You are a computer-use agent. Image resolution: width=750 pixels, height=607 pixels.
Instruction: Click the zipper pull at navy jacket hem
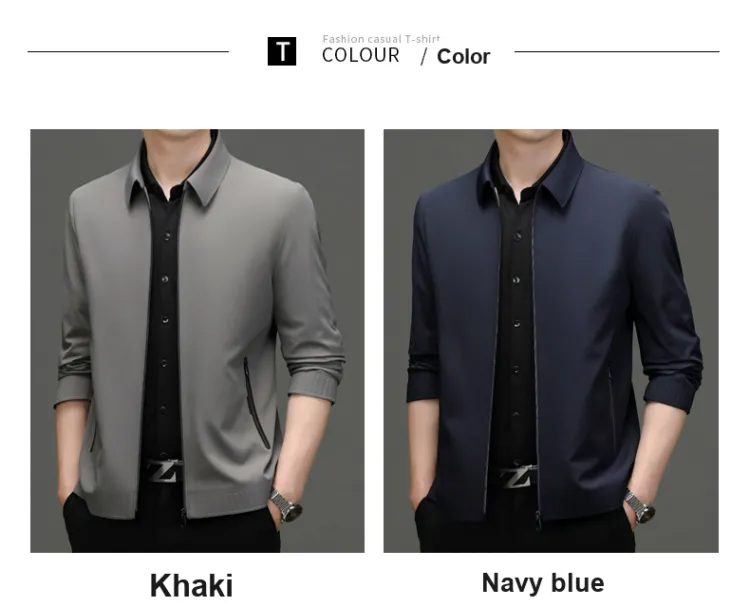[x=538, y=520]
